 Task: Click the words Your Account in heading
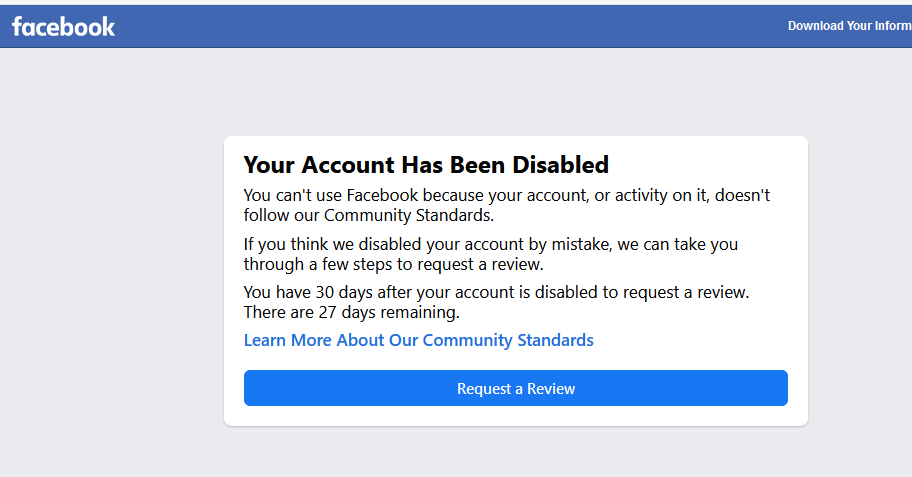pos(319,165)
